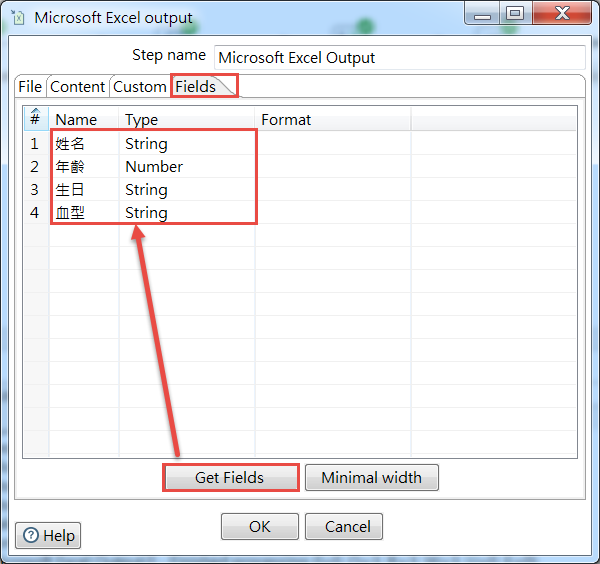Viewport: 600px width, 564px height.
Task: Close the Microsoft Excel output dialog
Action: (x=562, y=14)
